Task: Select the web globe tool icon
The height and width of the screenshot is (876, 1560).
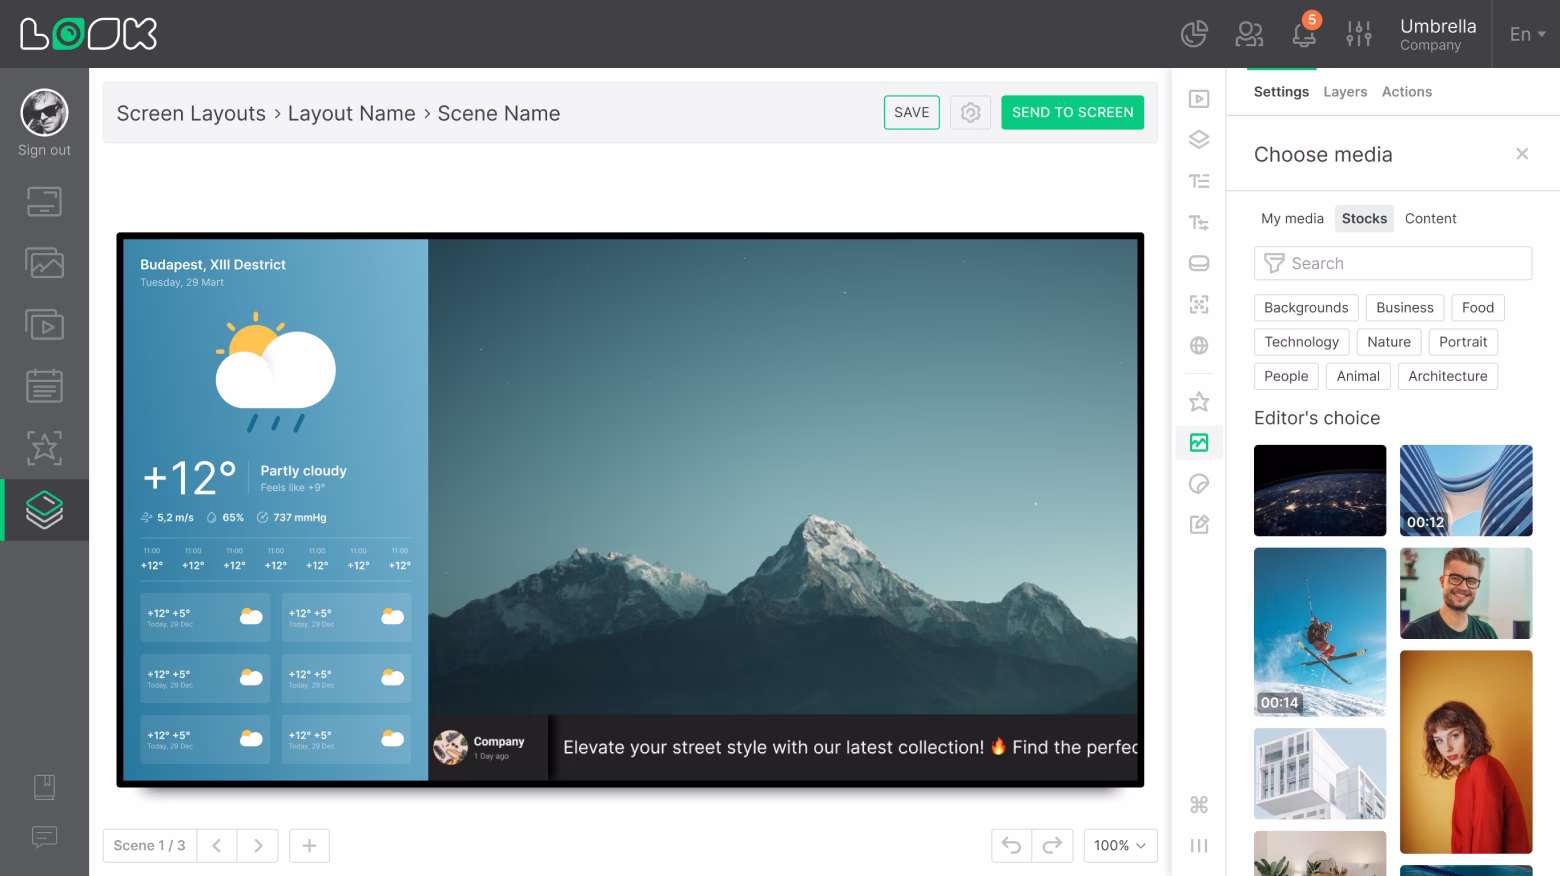Action: pos(1199,346)
